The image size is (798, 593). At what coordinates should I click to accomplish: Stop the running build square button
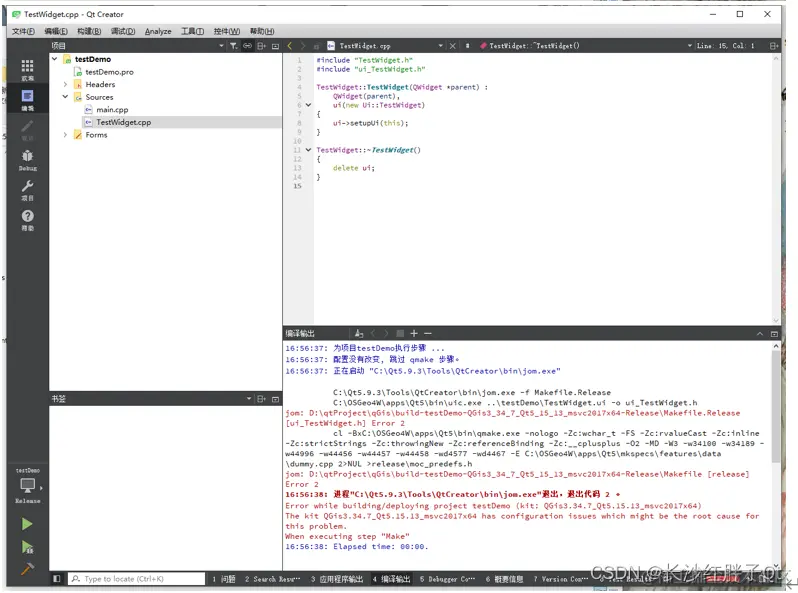(400, 333)
